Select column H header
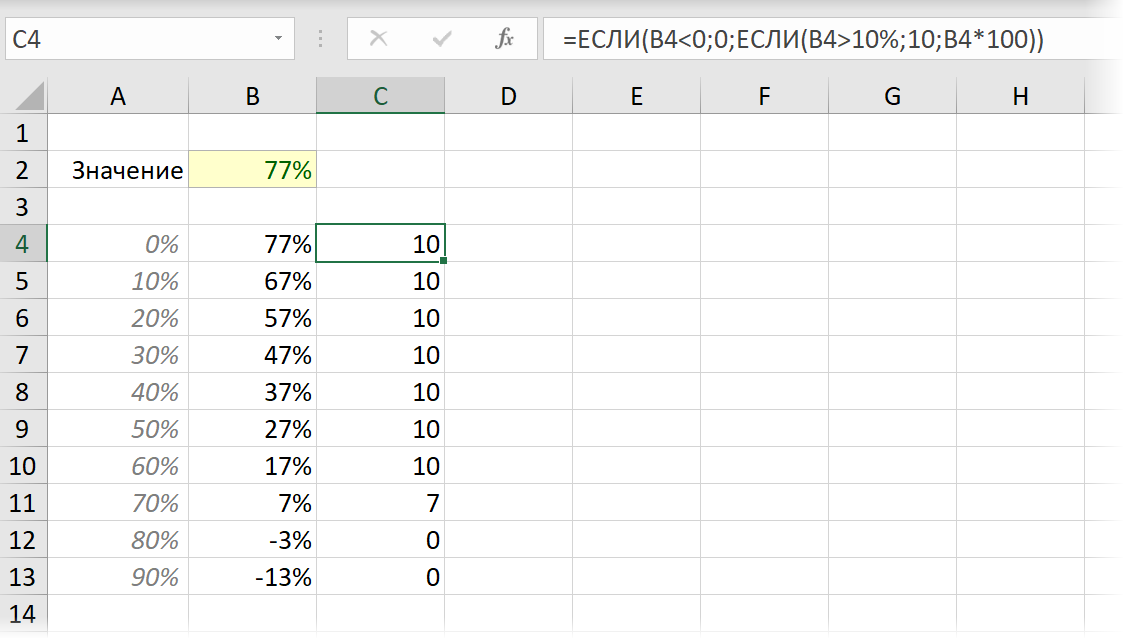The image size is (1124, 639). tap(1021, 96)
